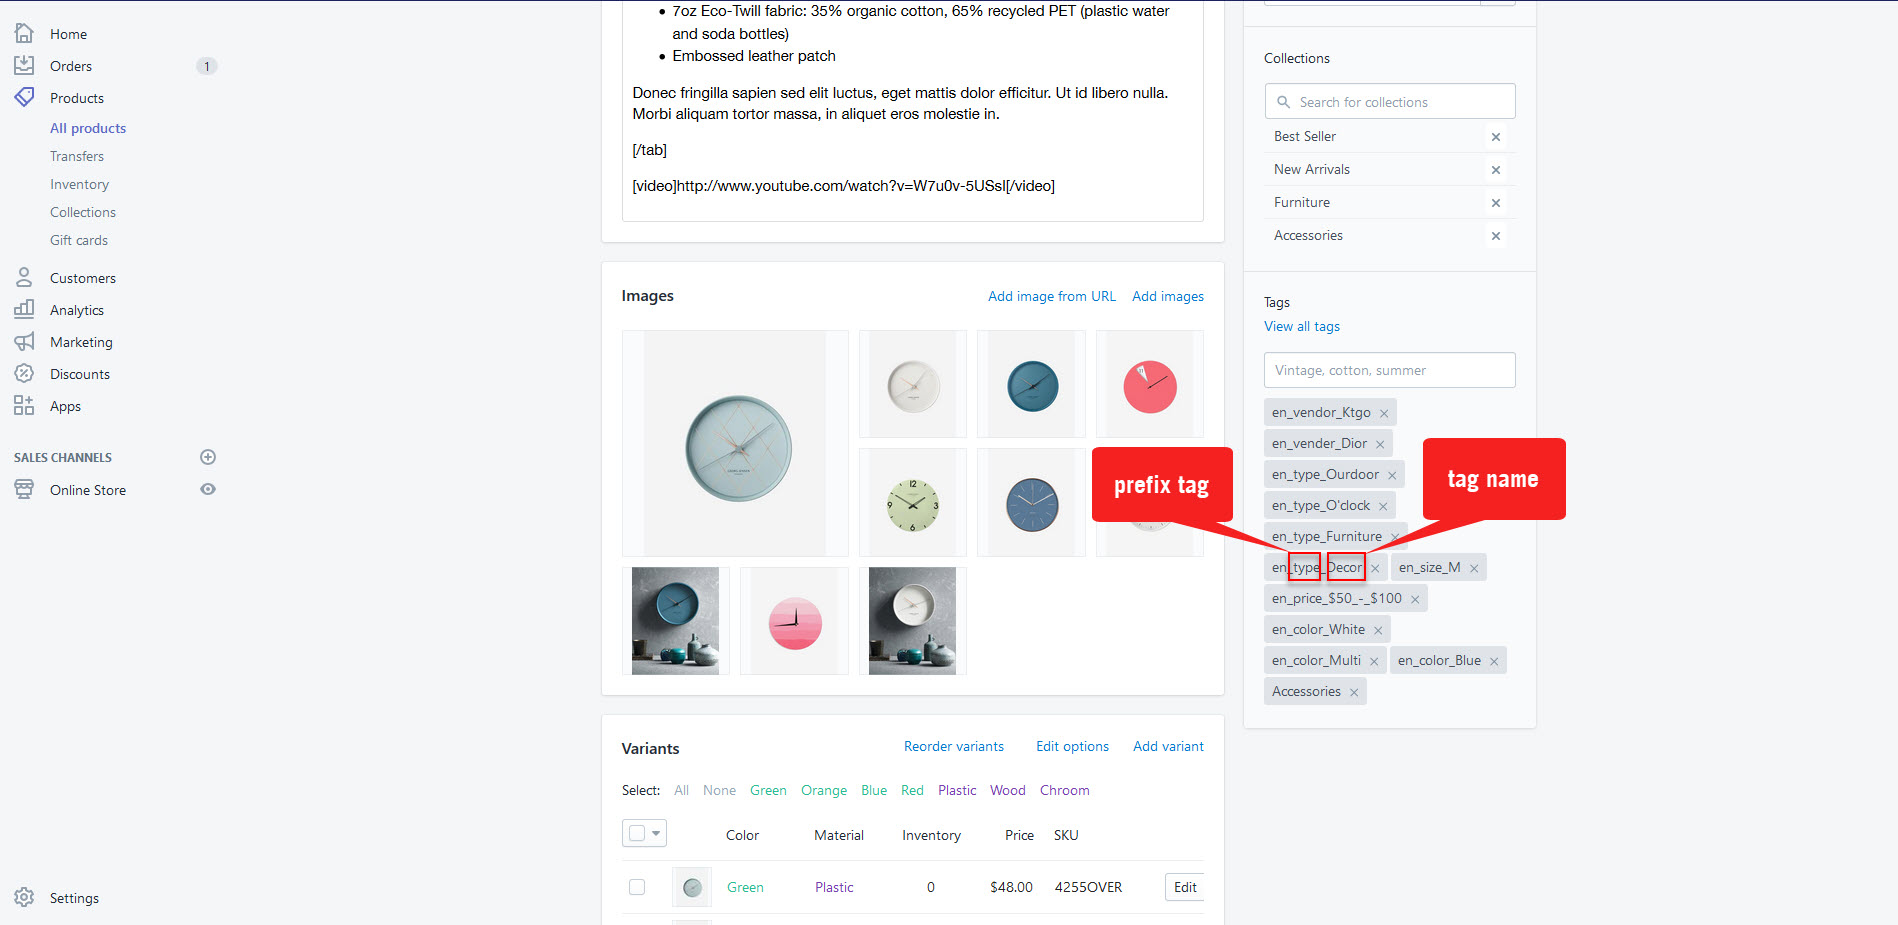Check the Green Plastic variant checkbox

637,887
